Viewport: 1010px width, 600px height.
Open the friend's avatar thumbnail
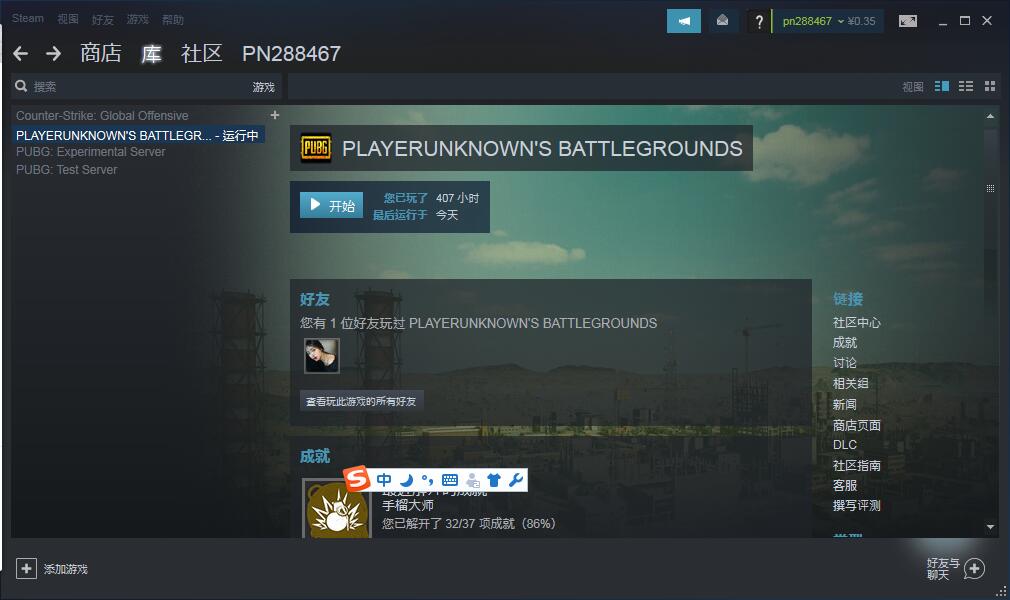(x=321, y=356)
